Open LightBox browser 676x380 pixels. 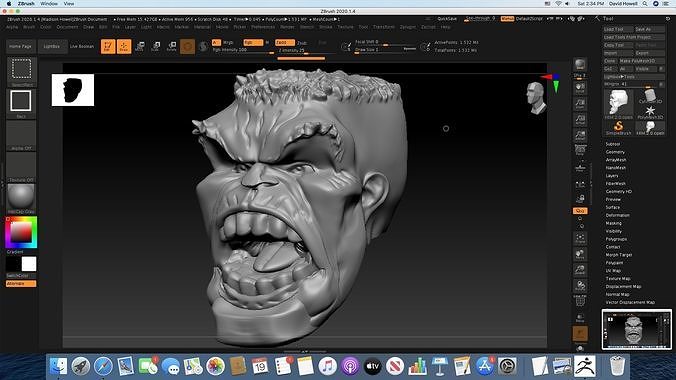(52, 46)
